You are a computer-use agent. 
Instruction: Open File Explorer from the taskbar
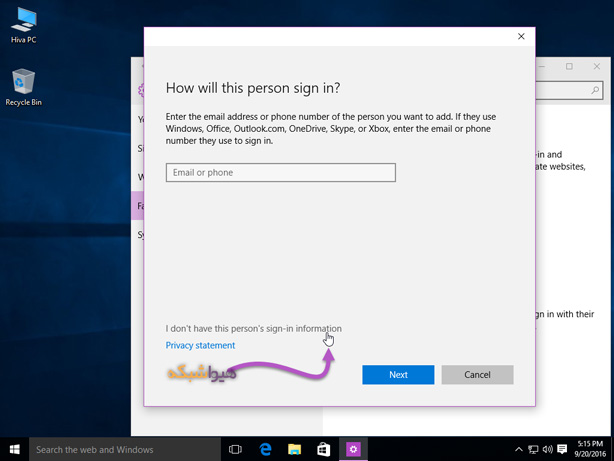tap(294, 449)
